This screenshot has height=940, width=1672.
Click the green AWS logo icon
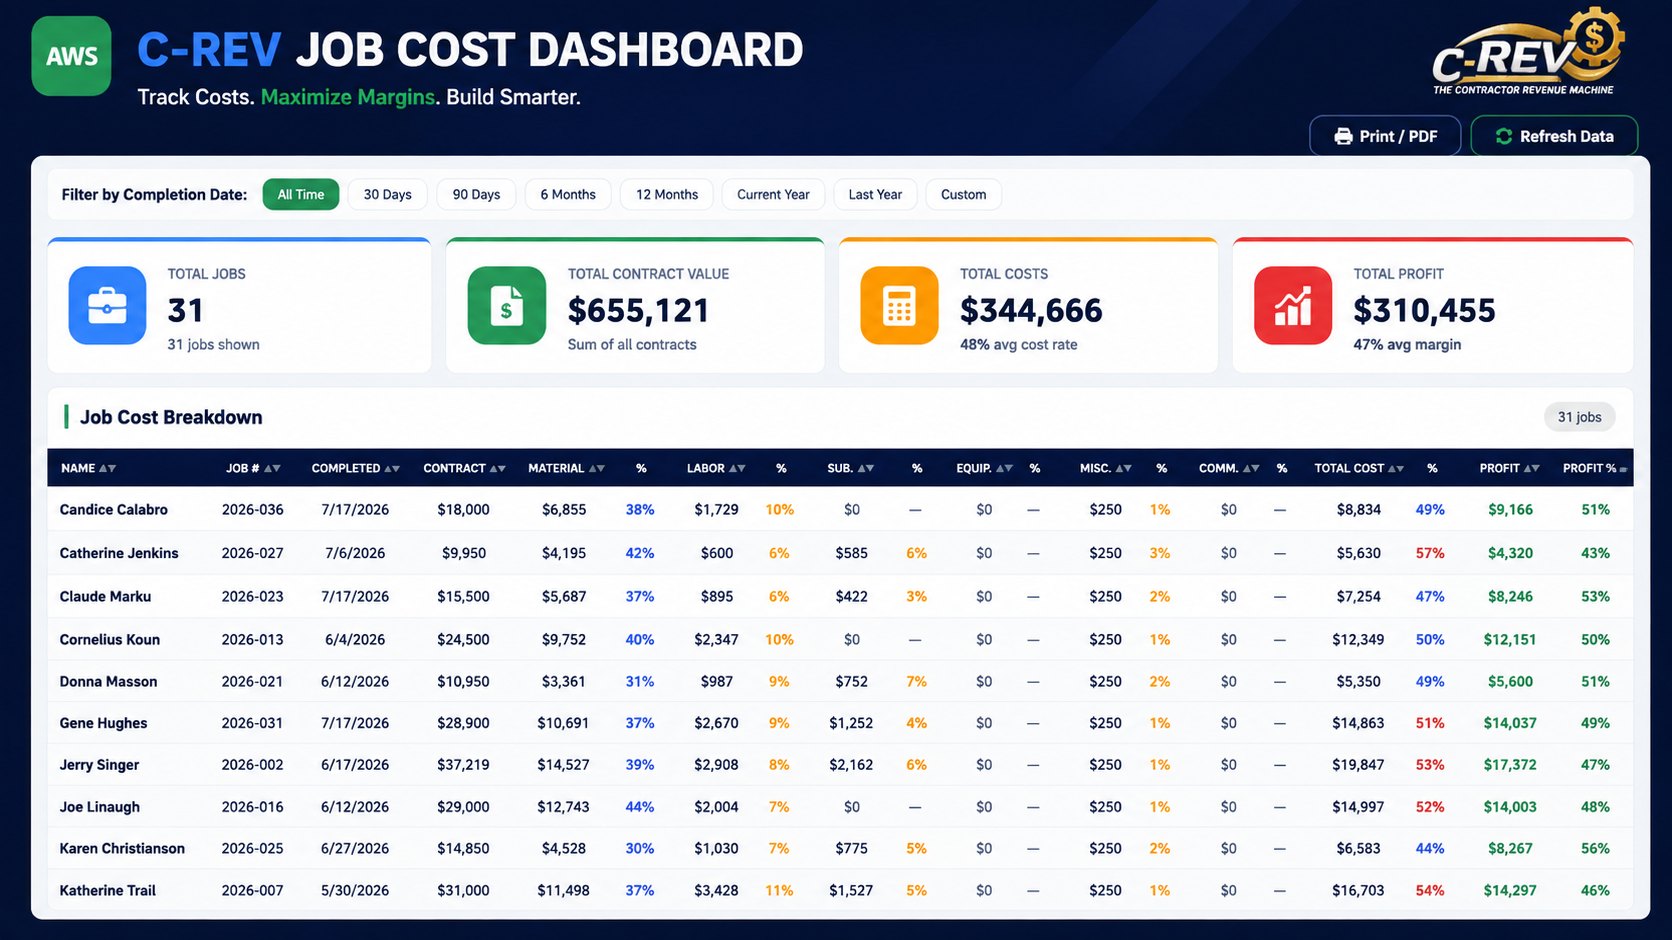coord(71,56)
